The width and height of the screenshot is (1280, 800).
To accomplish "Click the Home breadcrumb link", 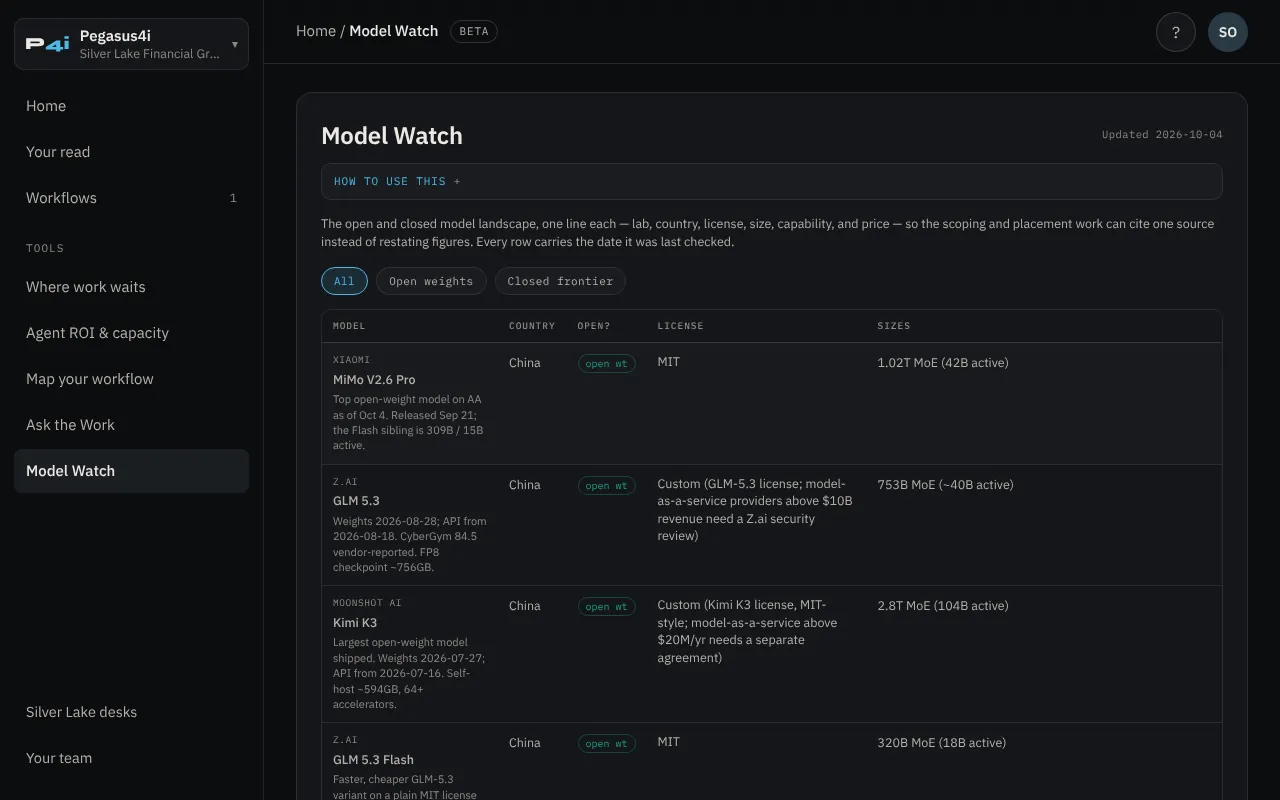I will (316, 31).
